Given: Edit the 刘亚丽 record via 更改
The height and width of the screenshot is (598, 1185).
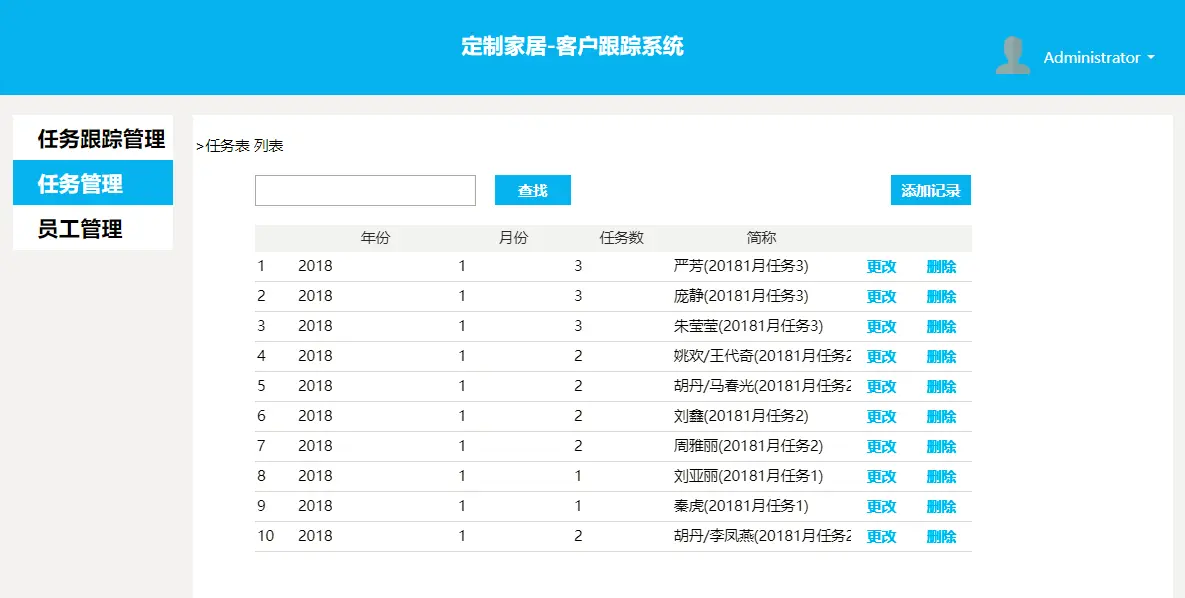Looking at the screenshot, I should pos(881,476).
